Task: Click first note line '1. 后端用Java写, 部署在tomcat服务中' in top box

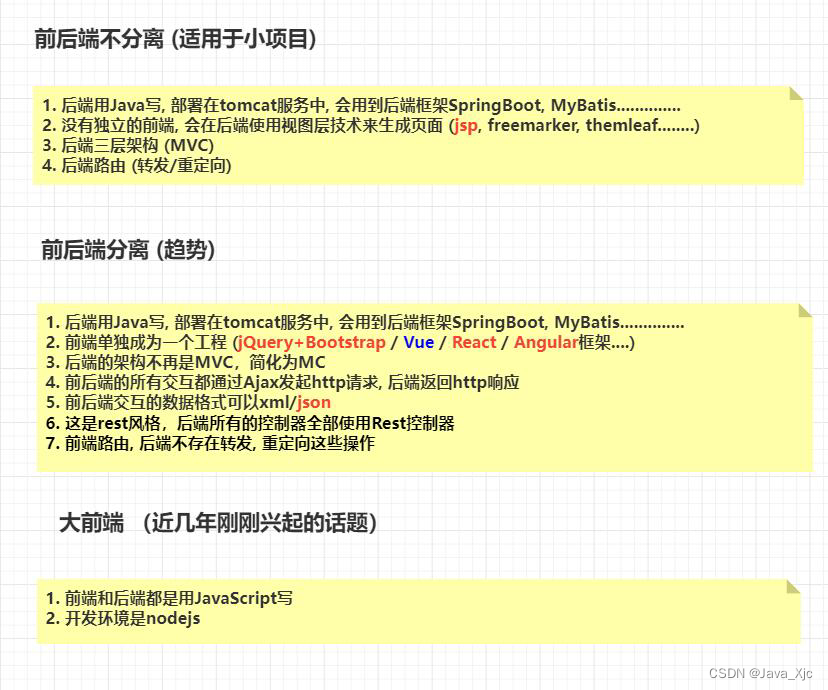Action: pos(361,105)
